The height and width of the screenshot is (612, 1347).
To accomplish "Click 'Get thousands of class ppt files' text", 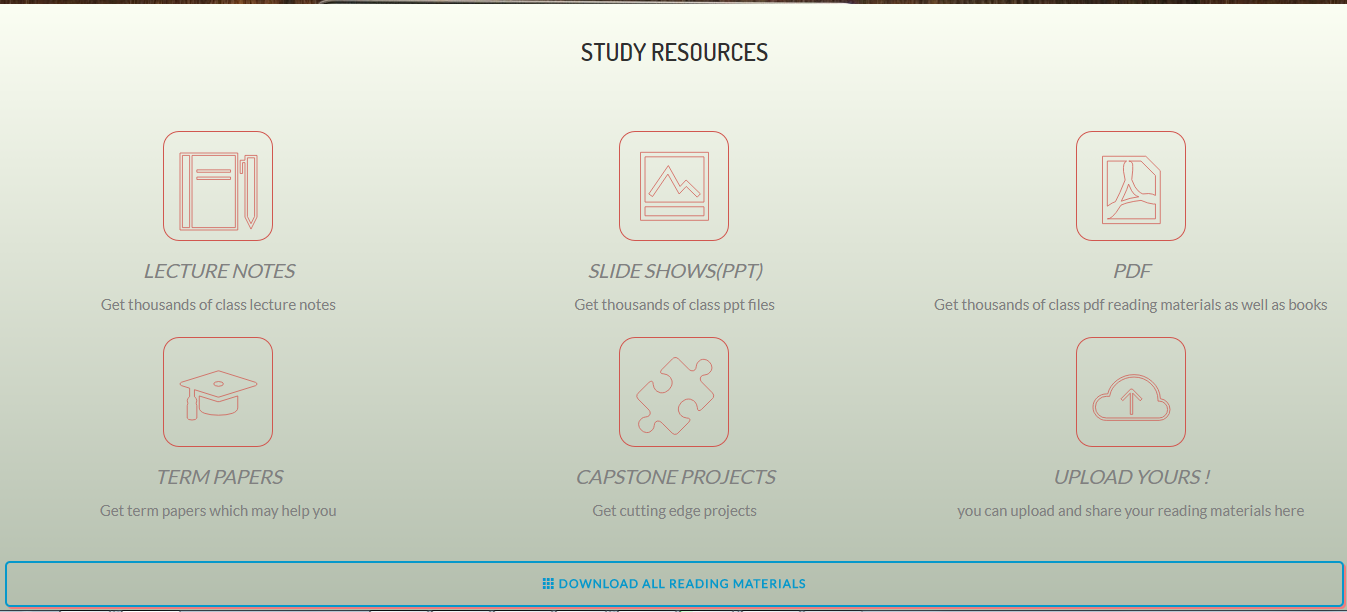I will [x=674, y=305].
